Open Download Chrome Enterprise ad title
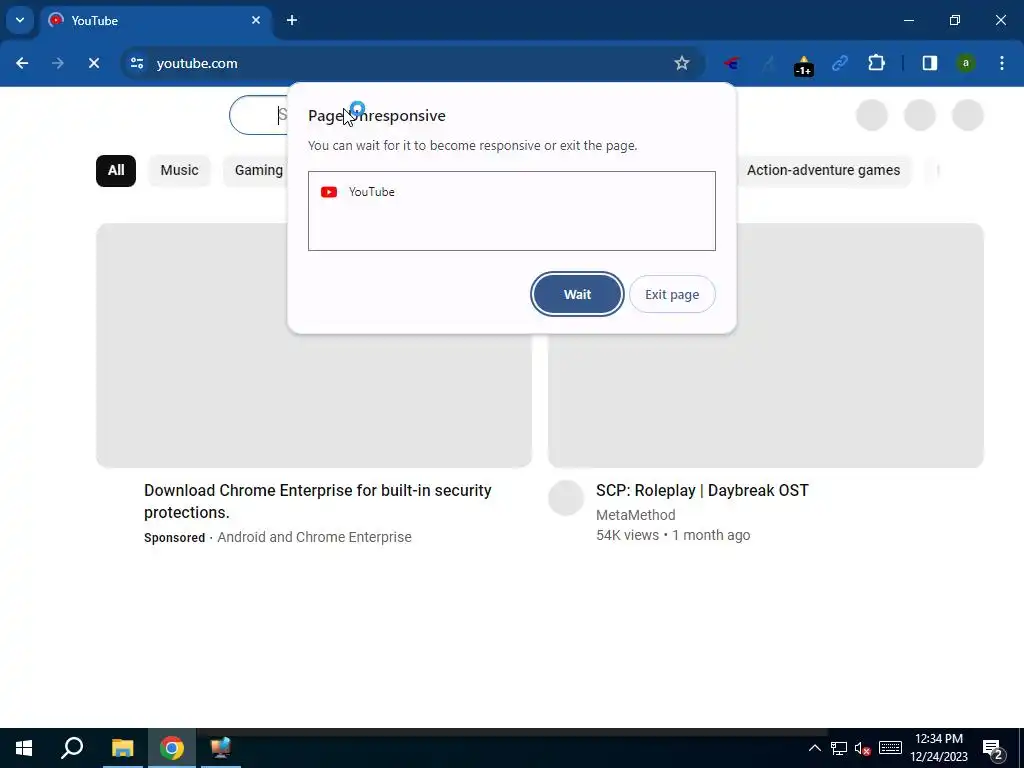Viewport: 1024px width, 768px height. coord(317,501)
